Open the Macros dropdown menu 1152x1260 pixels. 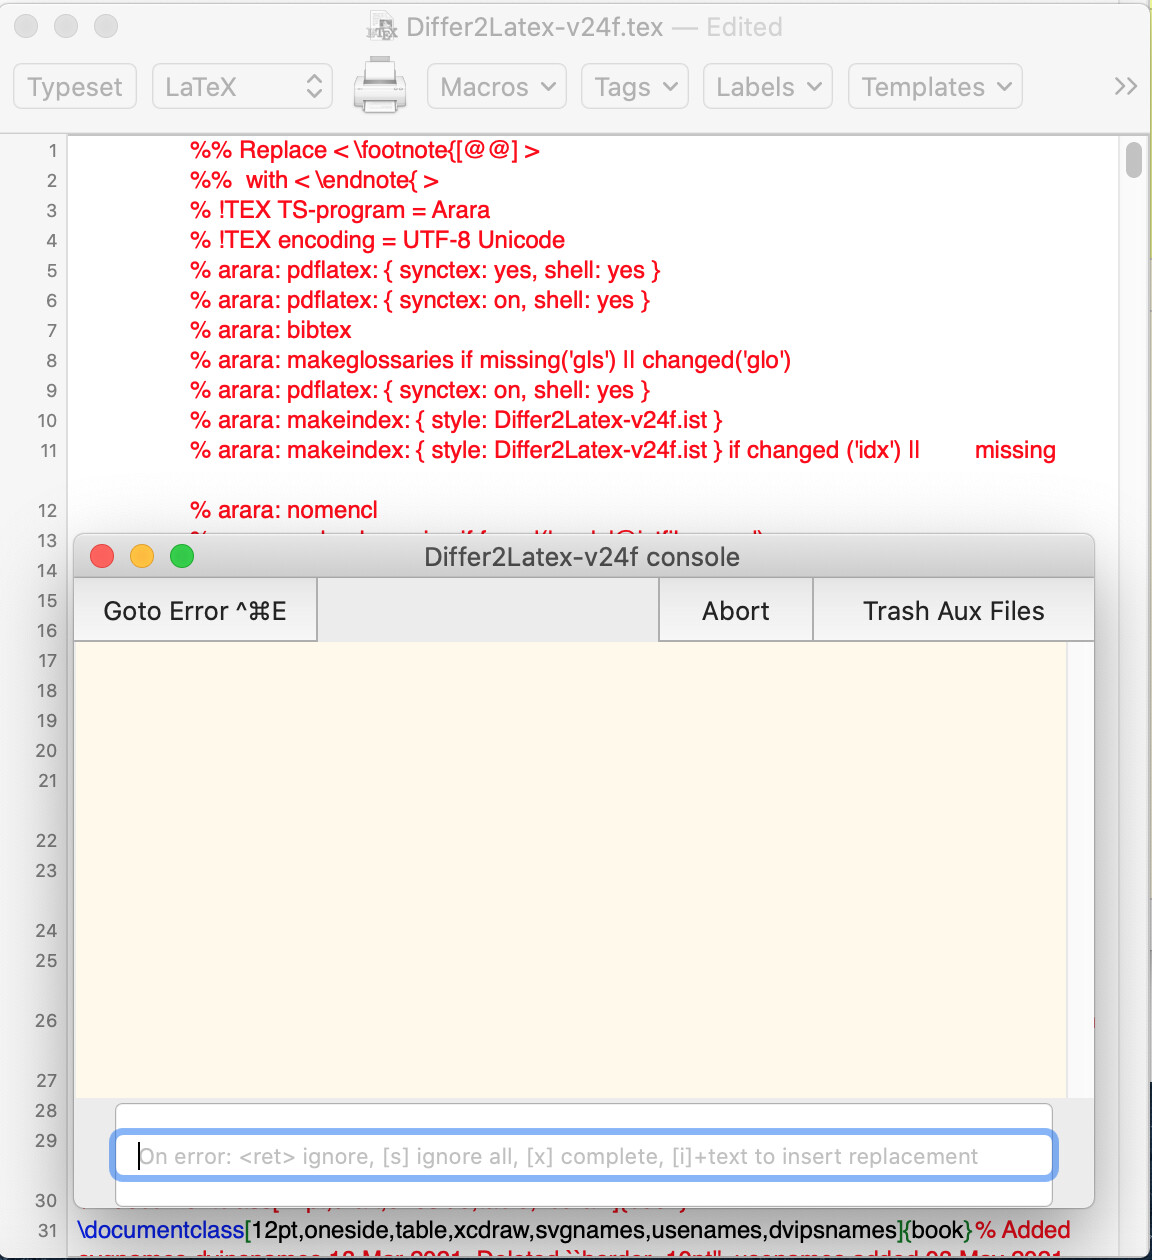pyautogui.click(x=497, y=87)
